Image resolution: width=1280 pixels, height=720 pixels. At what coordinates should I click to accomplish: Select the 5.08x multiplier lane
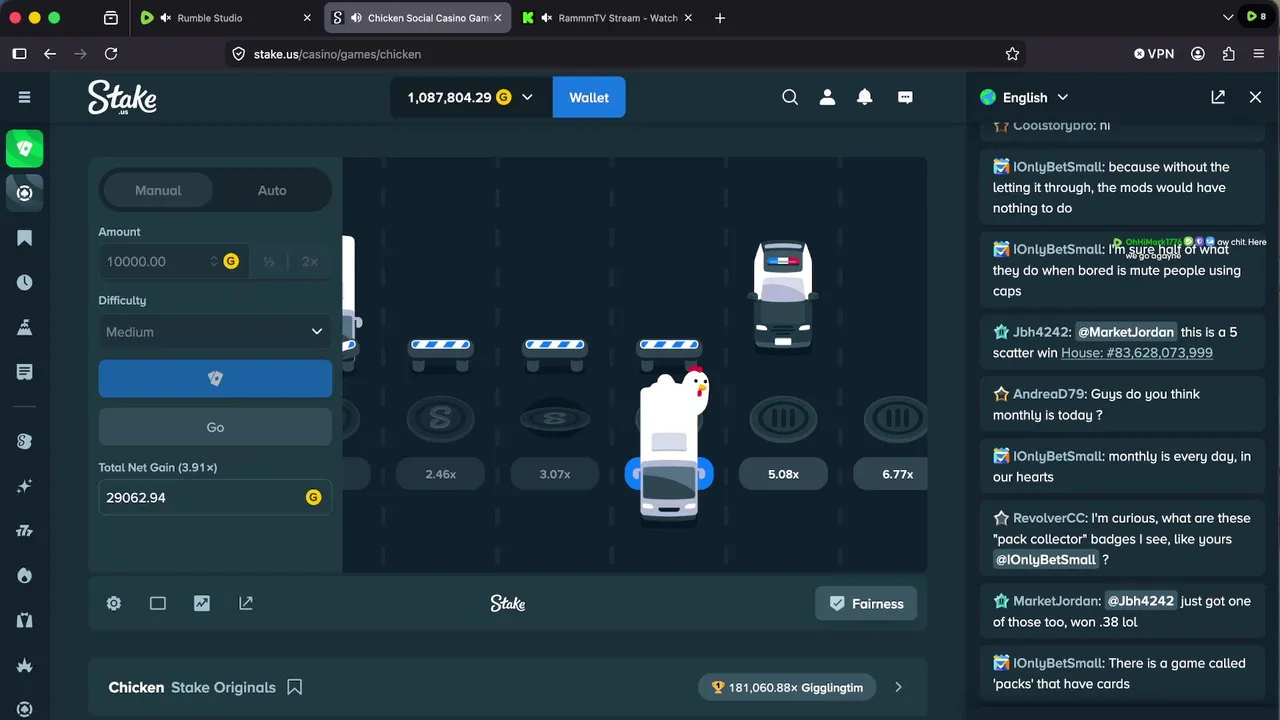[783, 474]
